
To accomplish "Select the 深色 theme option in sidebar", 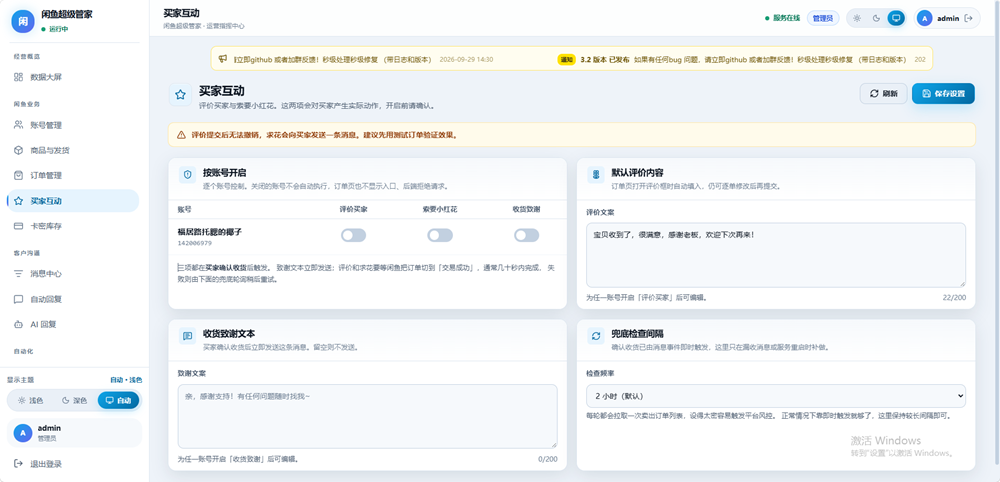I will tap(74, 400).
